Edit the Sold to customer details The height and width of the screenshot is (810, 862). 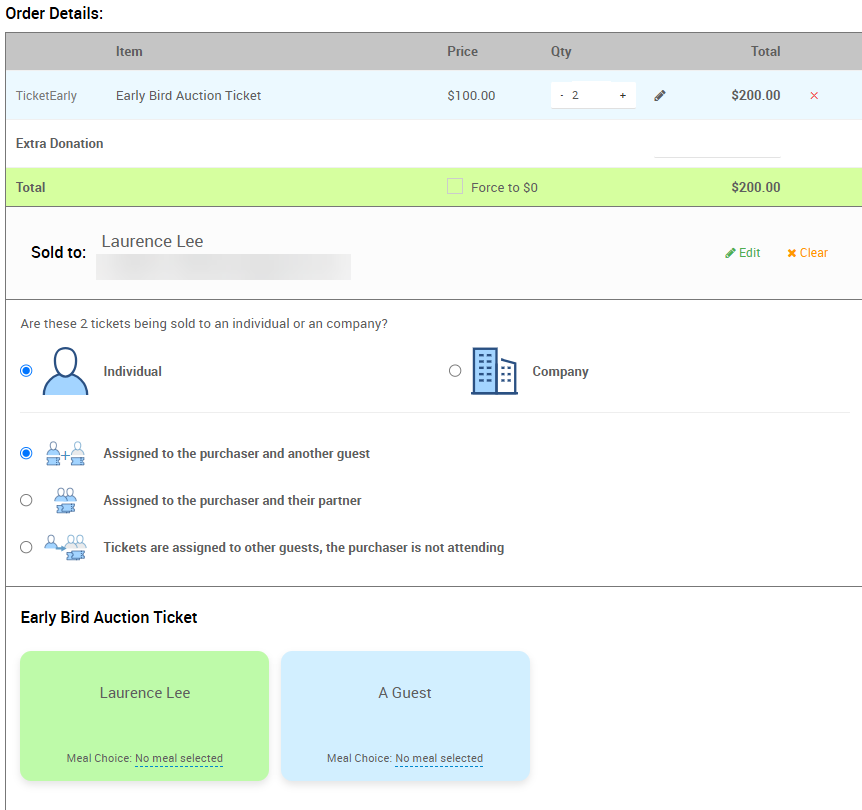tap(743, 253)
